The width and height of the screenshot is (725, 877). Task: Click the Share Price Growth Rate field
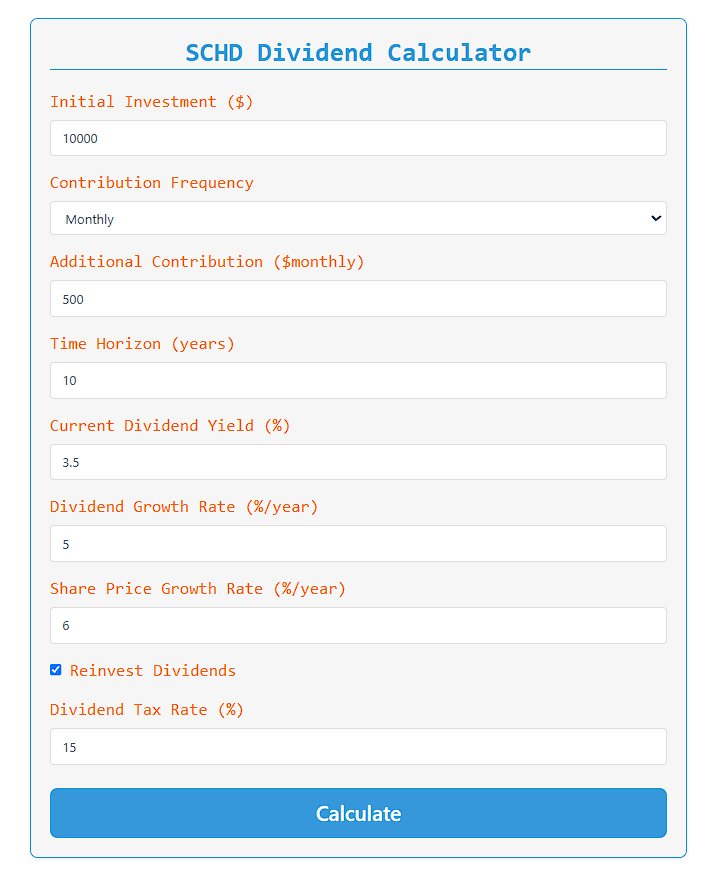pos(358,625)
